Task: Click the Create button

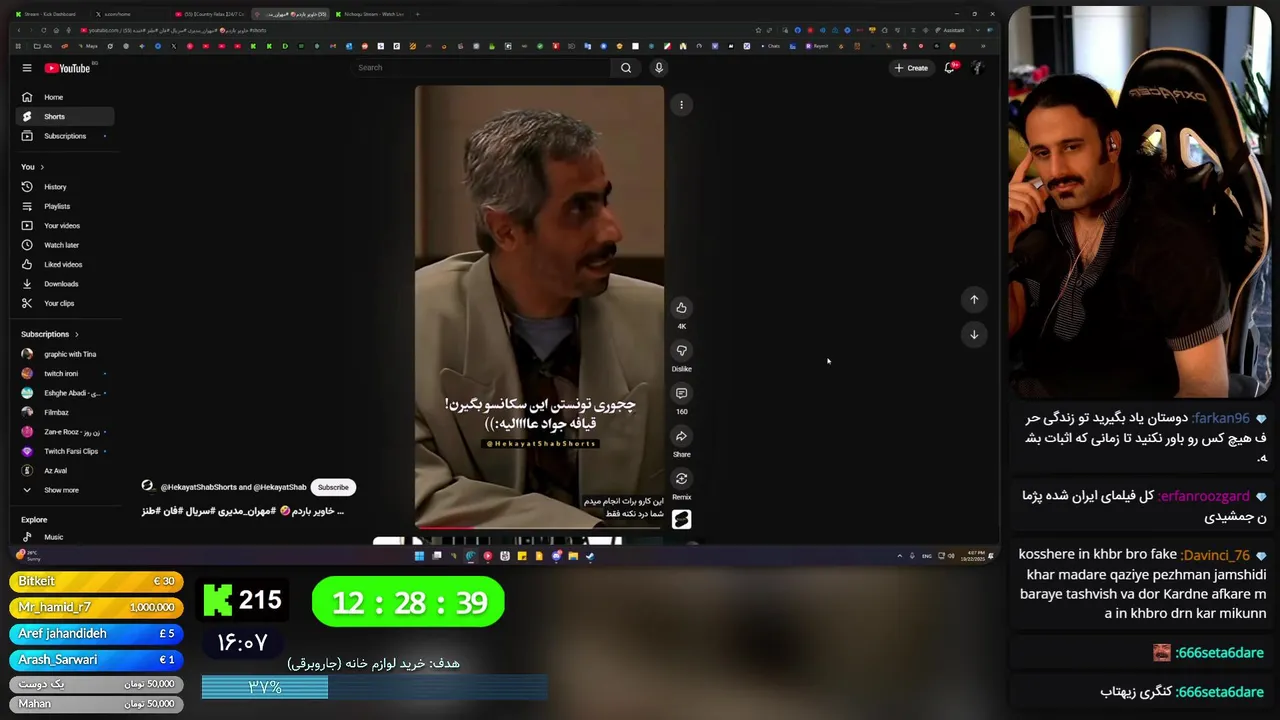Action: click(x=911, y=68)
